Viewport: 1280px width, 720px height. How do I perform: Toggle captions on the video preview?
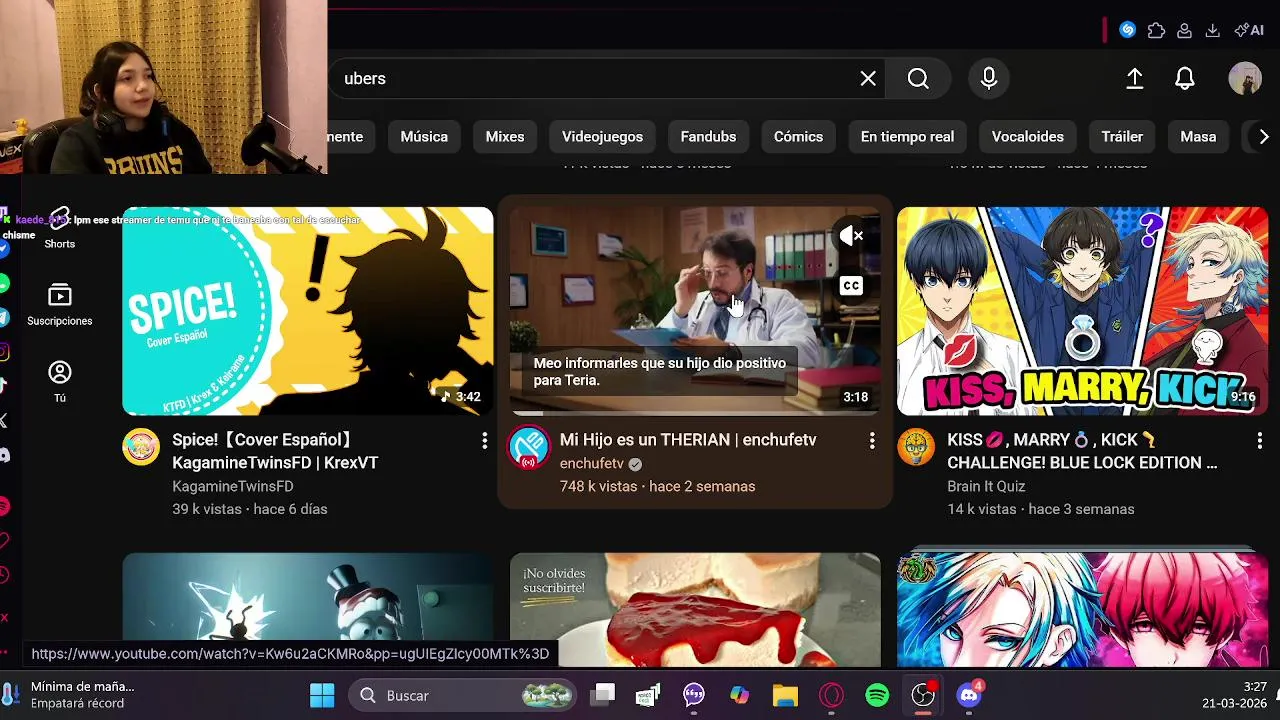pos(851,286)
